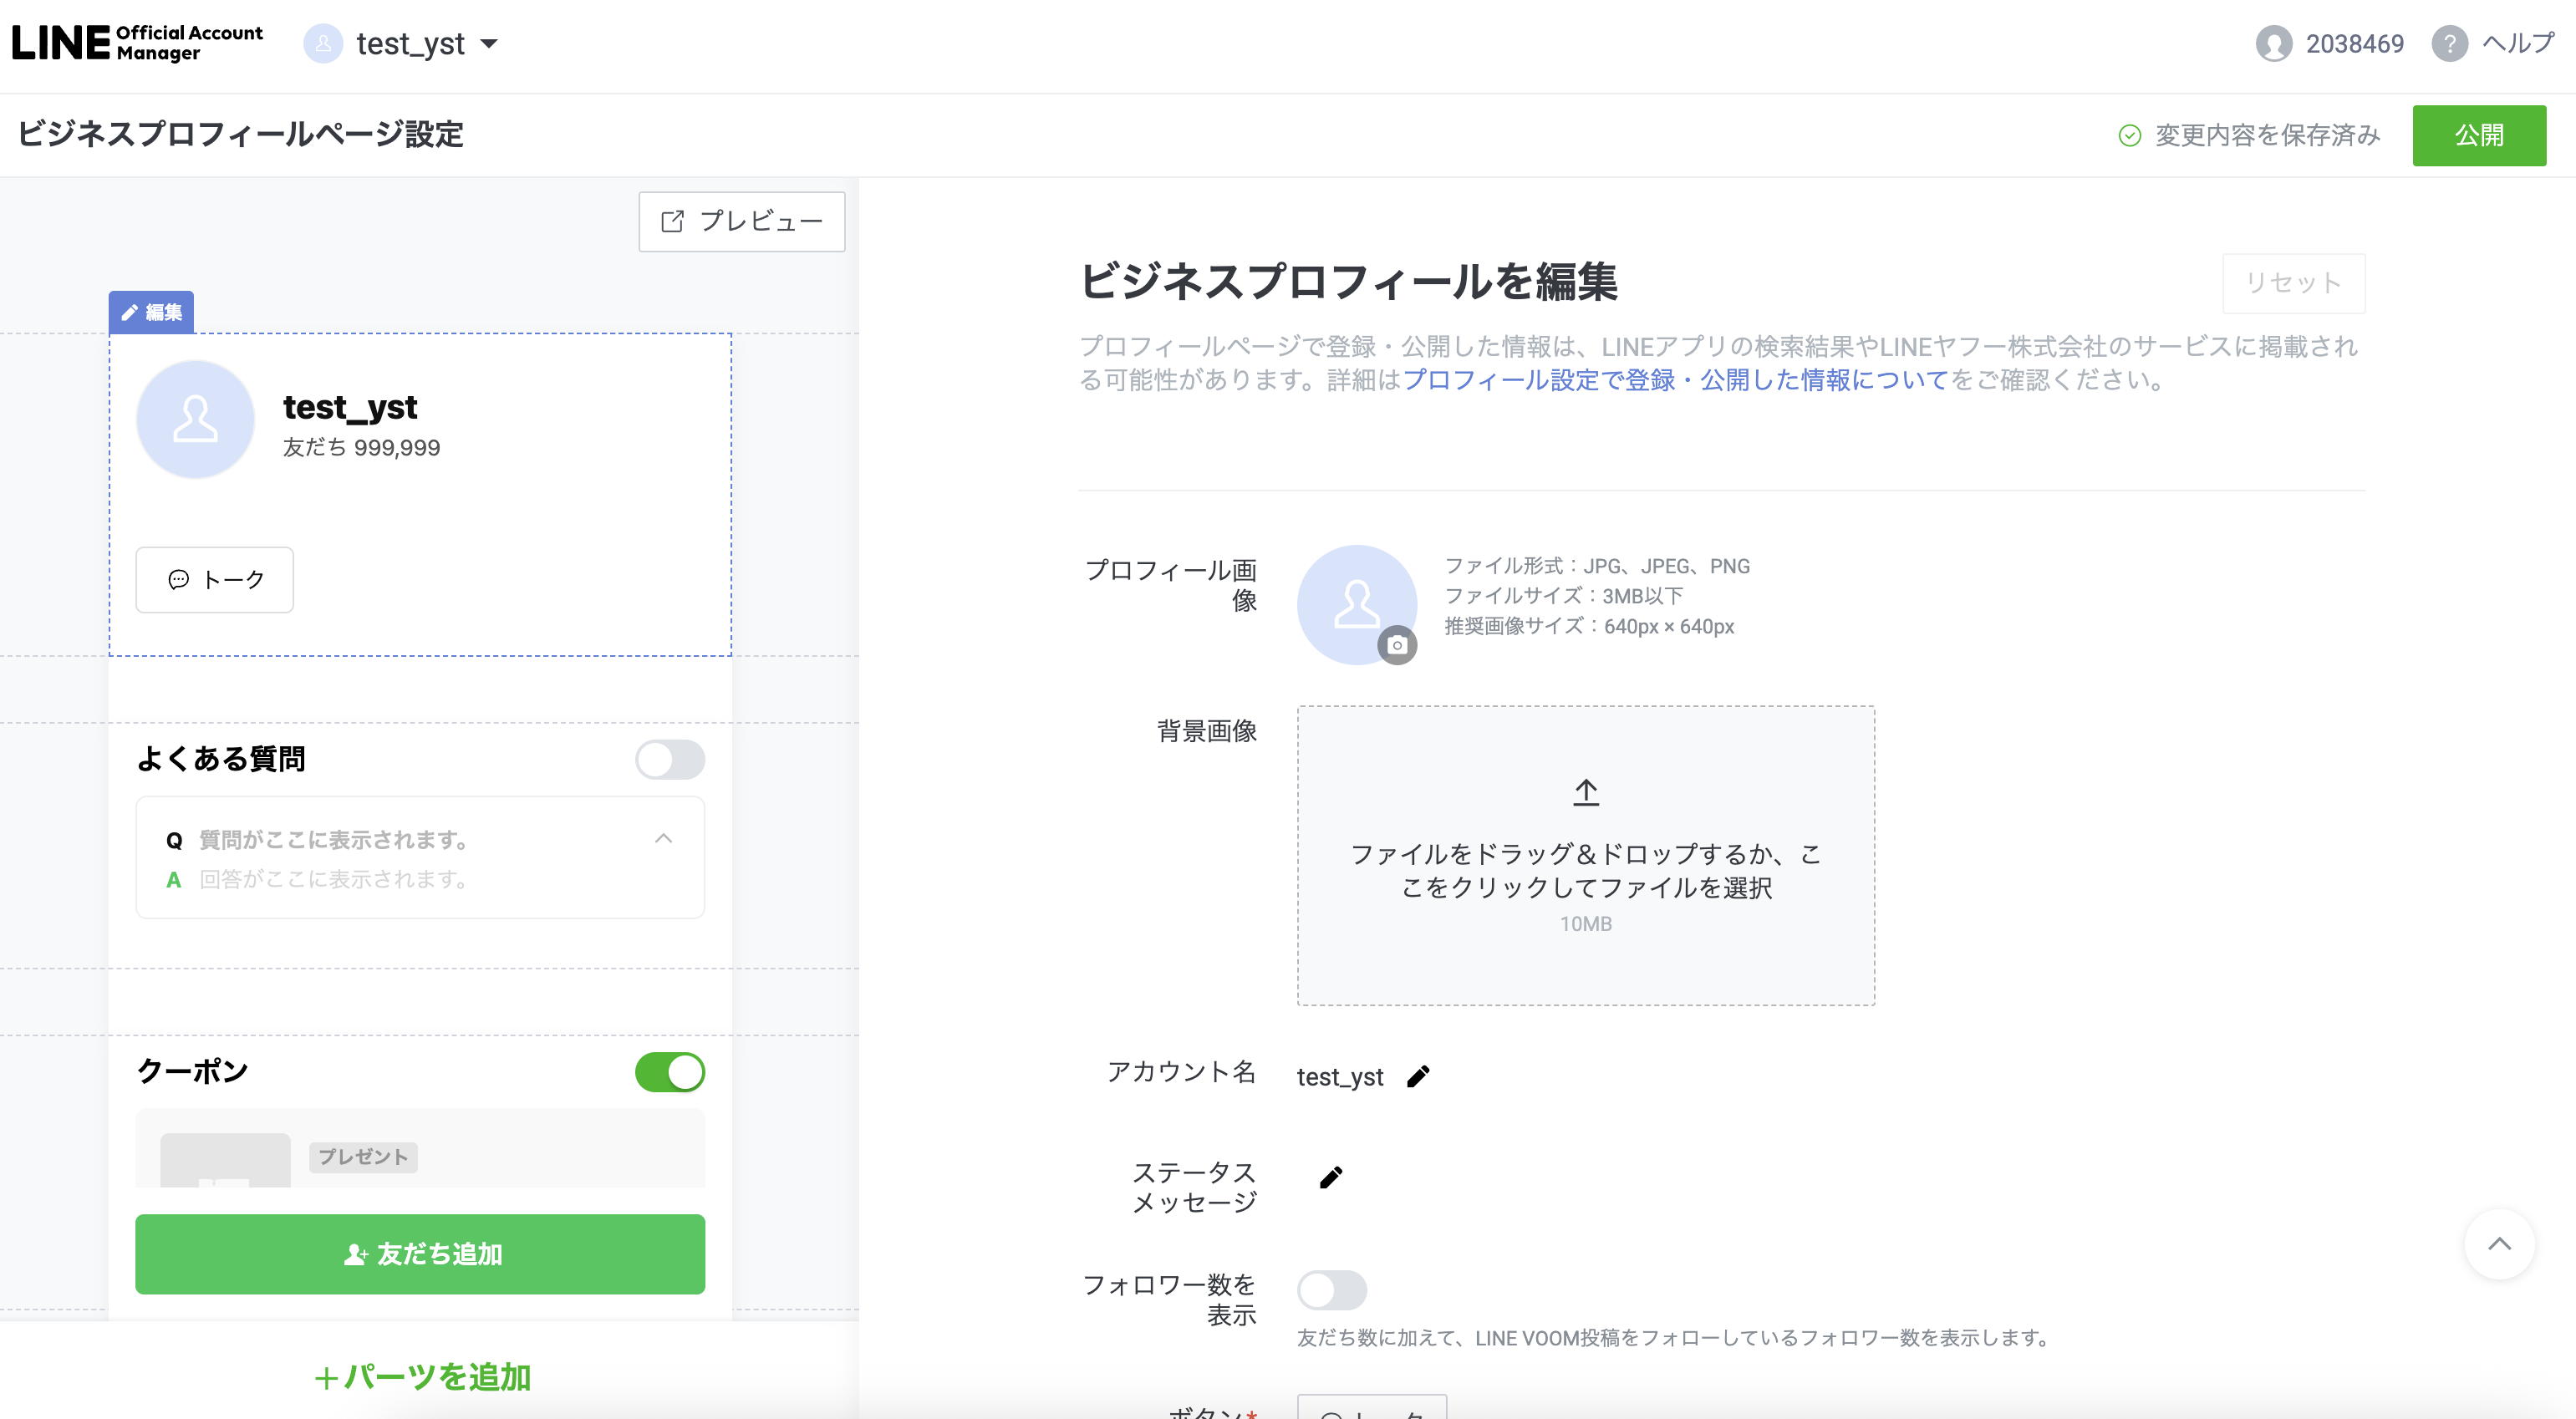Click the test_yst name in preview card
Viewport: 2576px width, 1419px height.
point(350,407)
